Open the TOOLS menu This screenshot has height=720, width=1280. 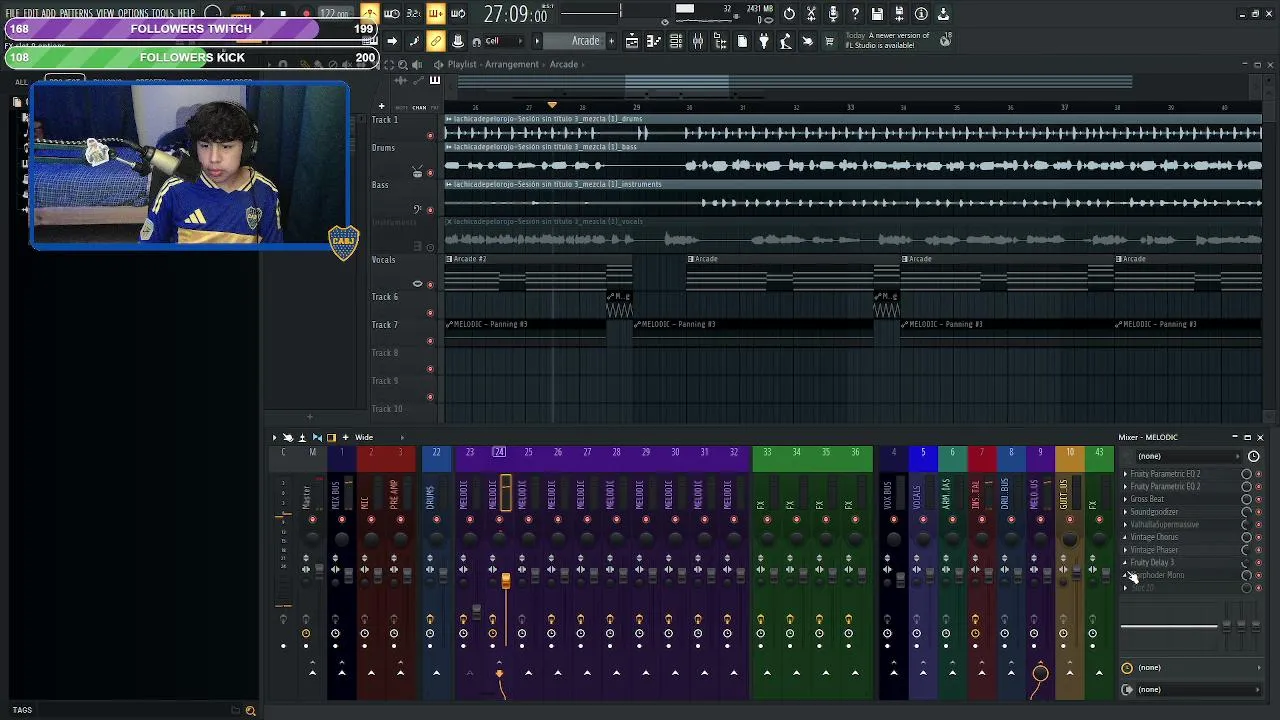point(162,14)
